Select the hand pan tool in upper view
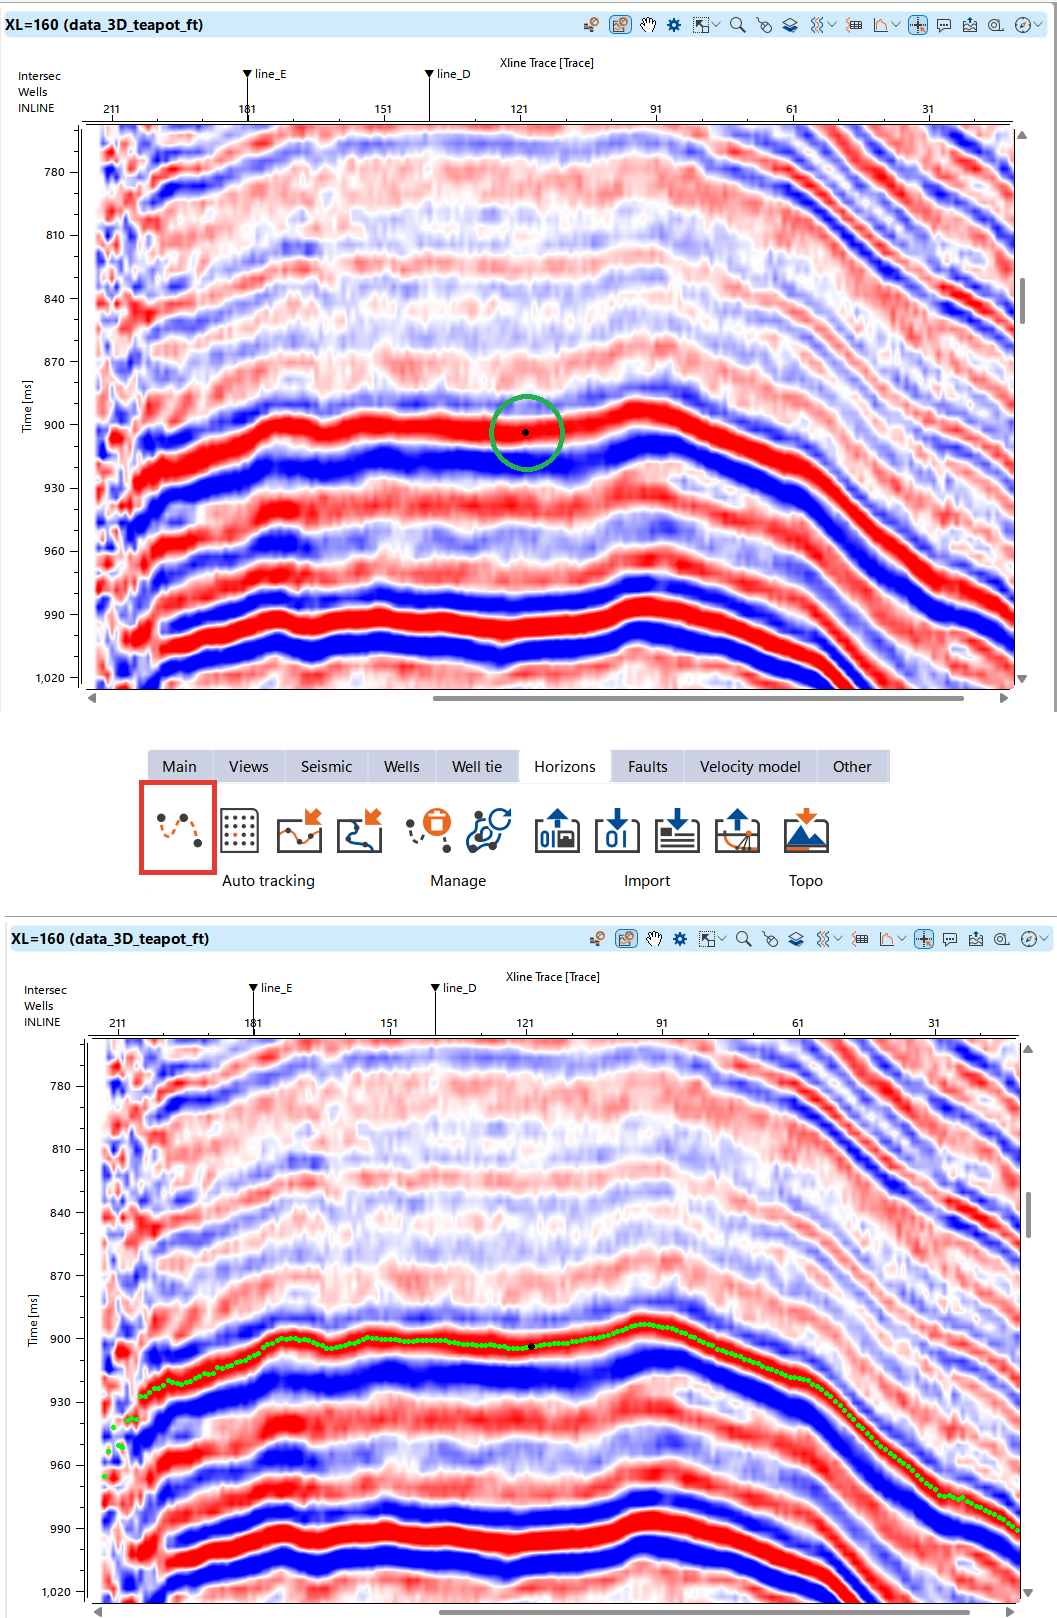The width and height of the screenshot is (1057, 1618). click(648, 25)
